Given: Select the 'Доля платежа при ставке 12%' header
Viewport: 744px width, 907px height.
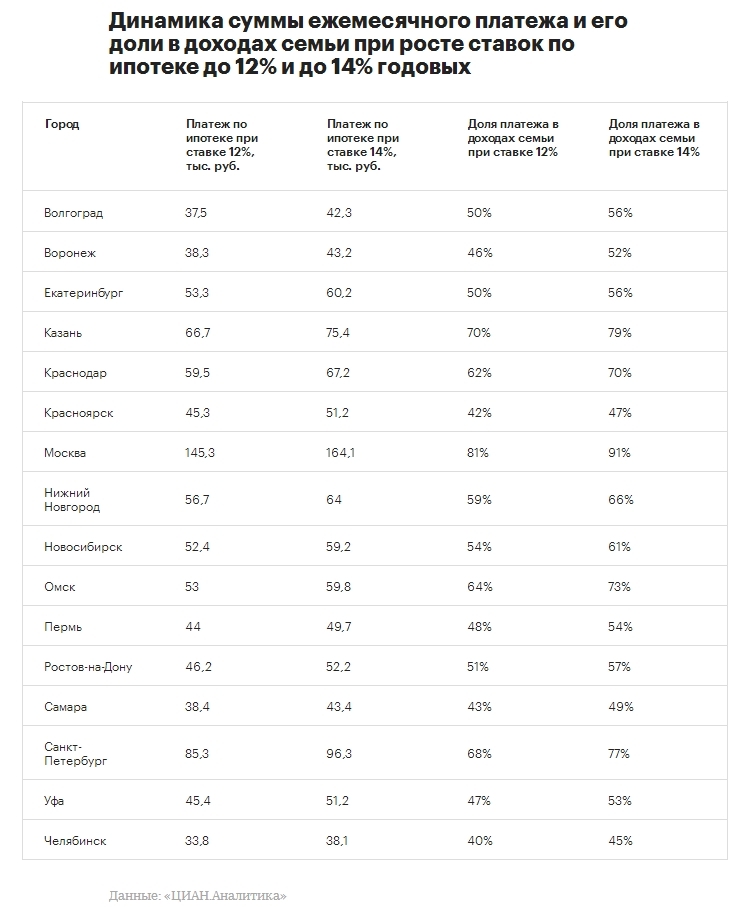Looking at the screenshot, I should click(x=513, y=138).
